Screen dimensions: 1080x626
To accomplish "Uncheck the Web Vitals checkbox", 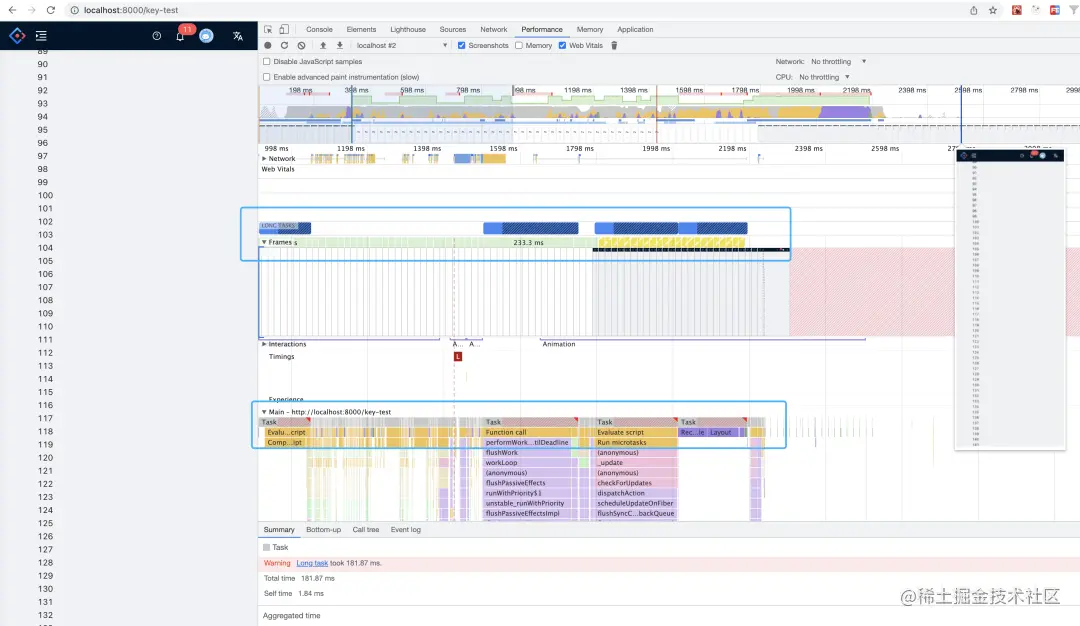I will pos(563,45).
